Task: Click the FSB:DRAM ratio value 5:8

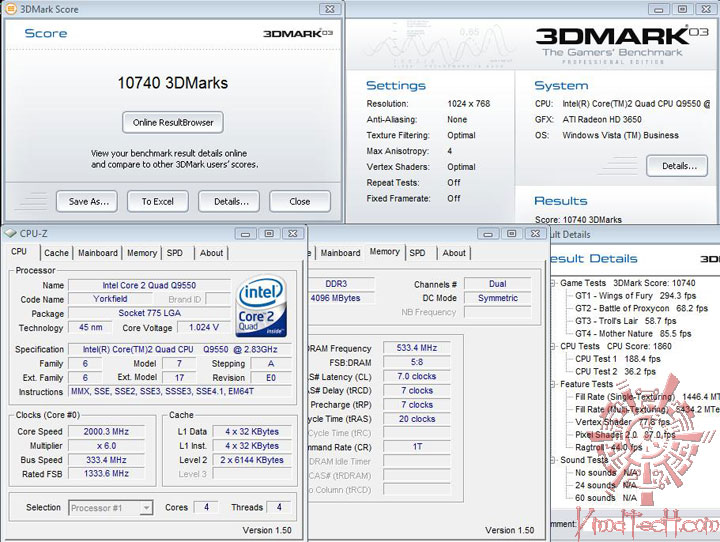Action: pyautogui.click(x=417, y=362)
